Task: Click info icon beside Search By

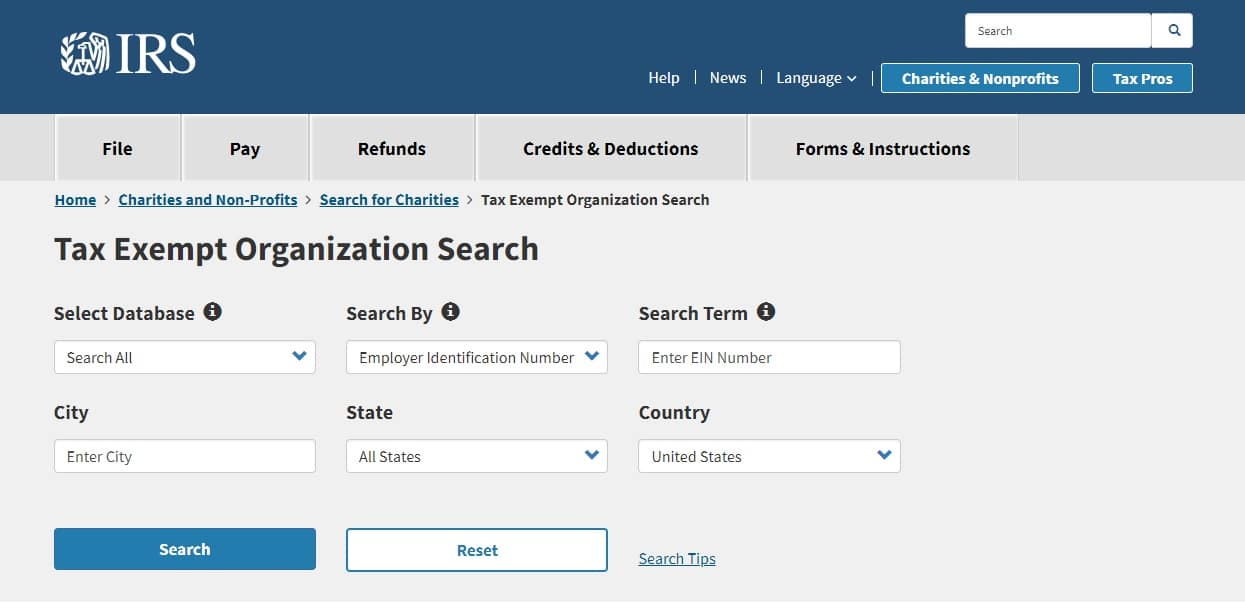Action: coord(450,312)
